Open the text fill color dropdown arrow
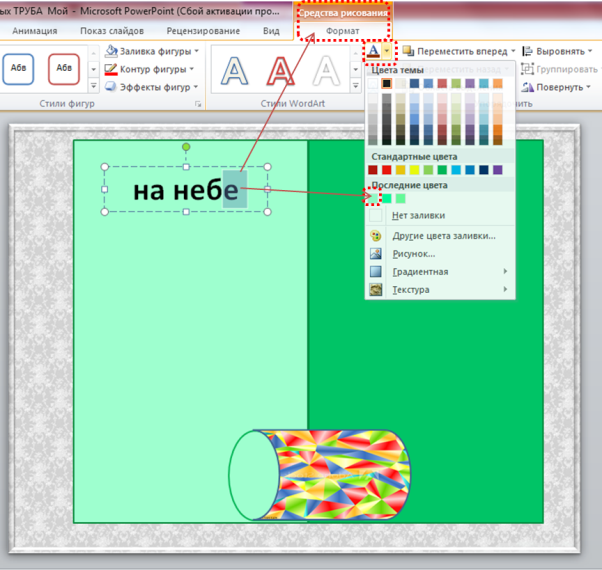The width and height of the screenshot is (602, 570). click(387, 51)
